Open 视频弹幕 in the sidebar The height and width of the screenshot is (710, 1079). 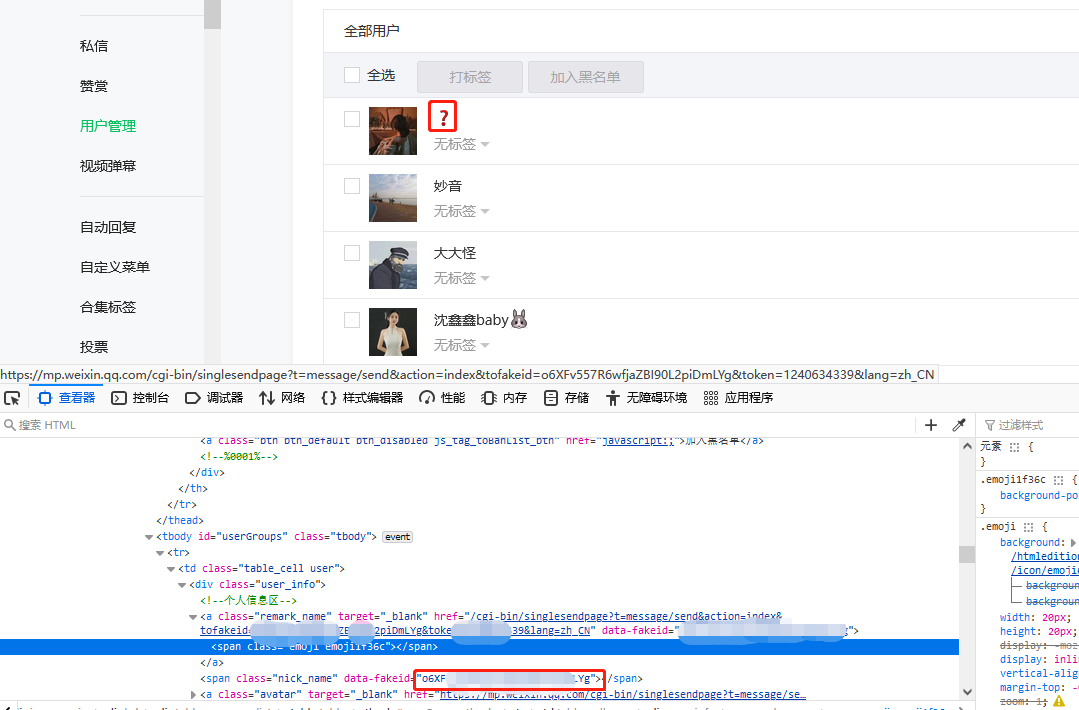[x=108, y=166]
